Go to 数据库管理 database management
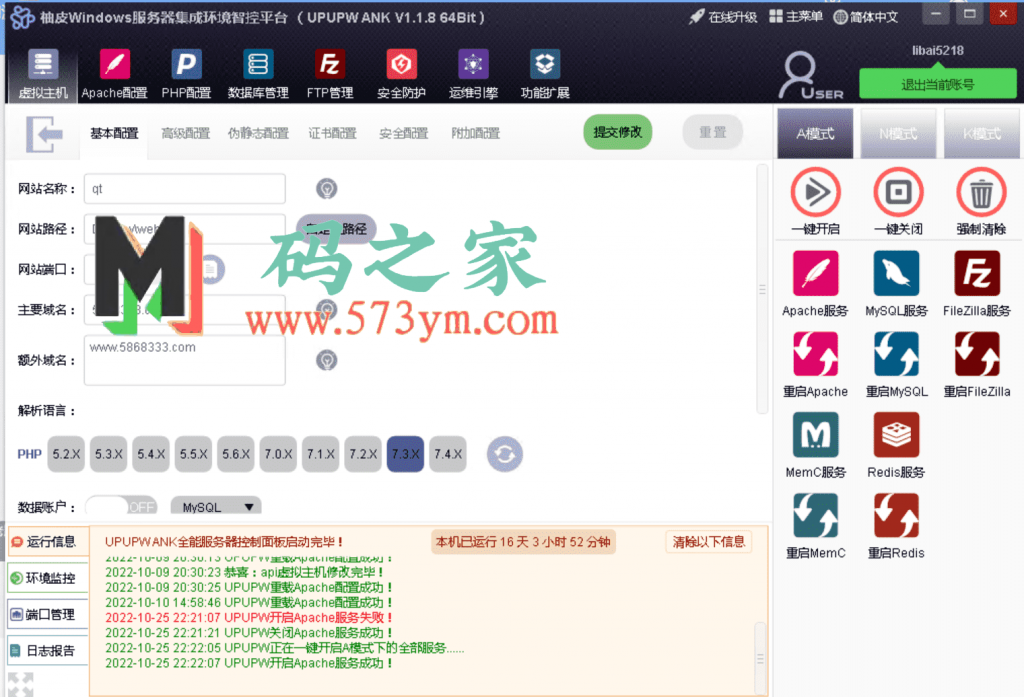Viewport: 1024px width, 697px height. click(x=258, y=74)
